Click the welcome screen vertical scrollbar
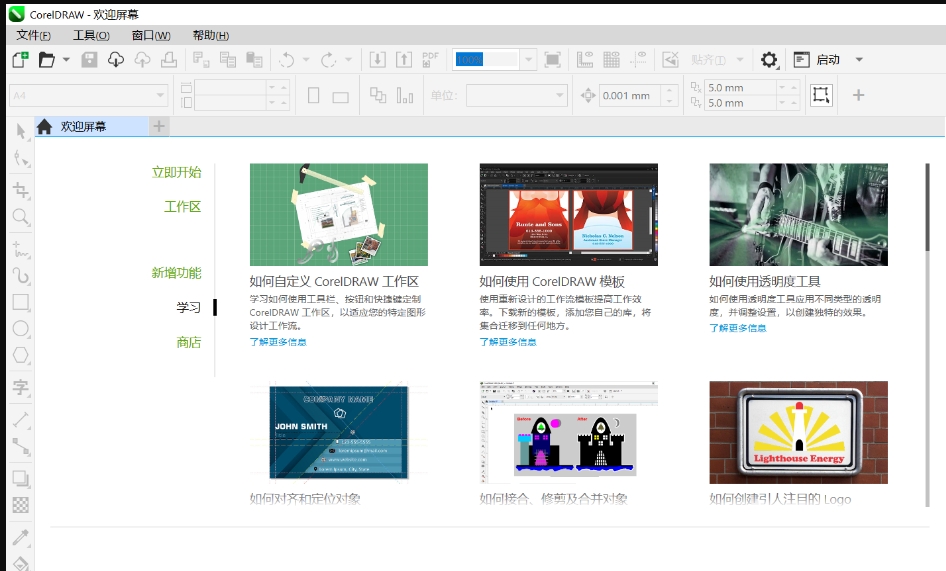This screenshot has width=946, height=571. click(x=927, y=207)
